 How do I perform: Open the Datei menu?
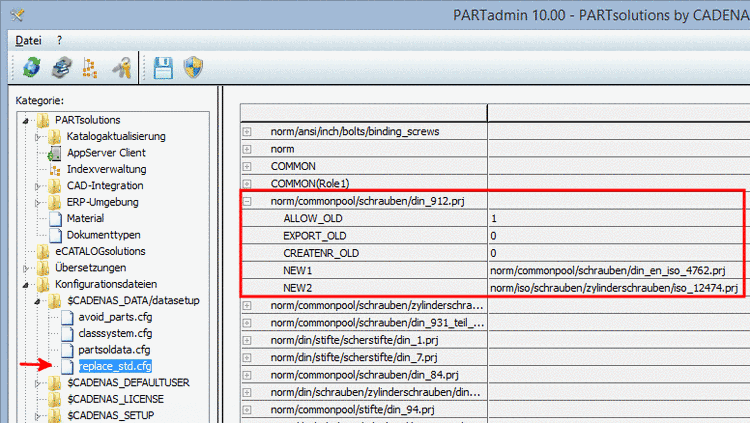tap(28, 41)
